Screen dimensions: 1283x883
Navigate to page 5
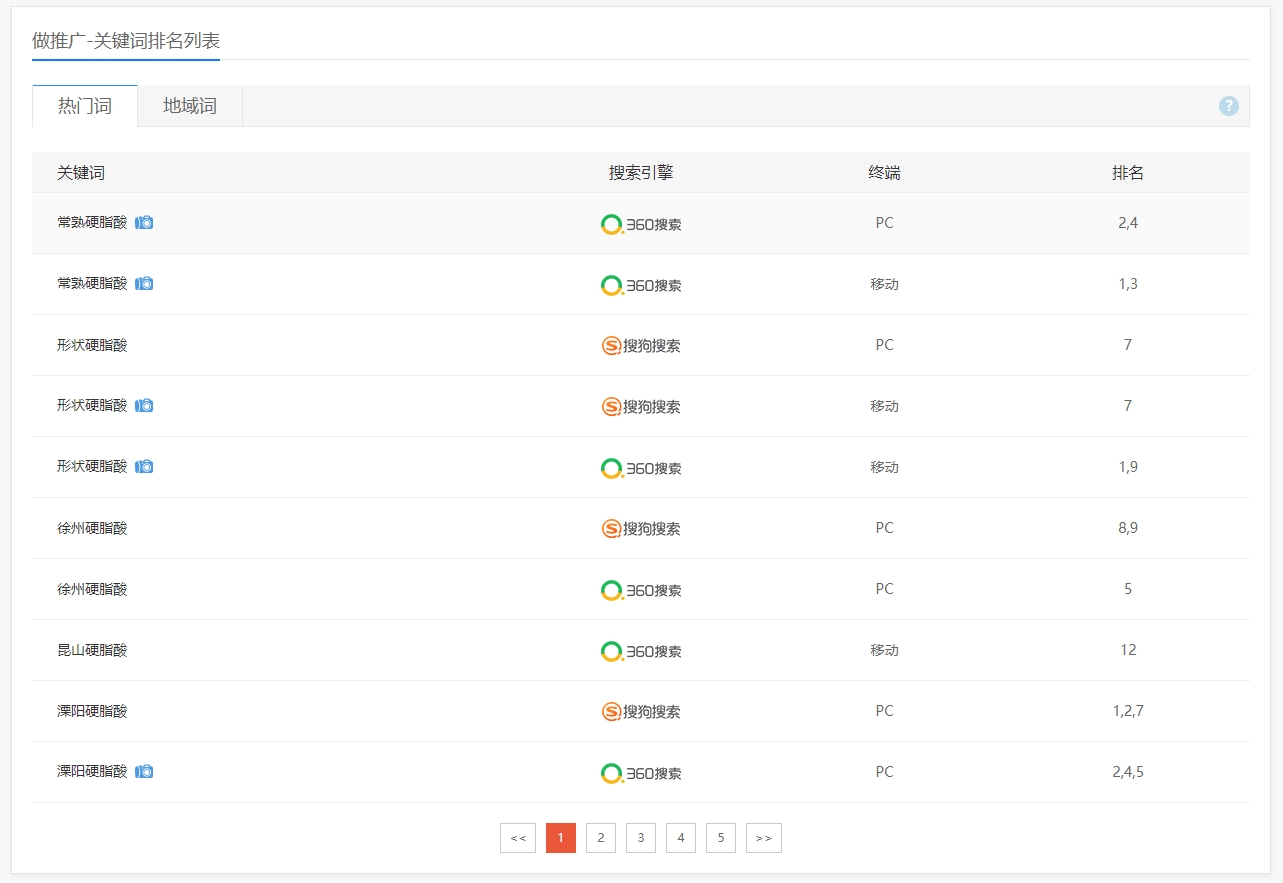click(720, 838)
